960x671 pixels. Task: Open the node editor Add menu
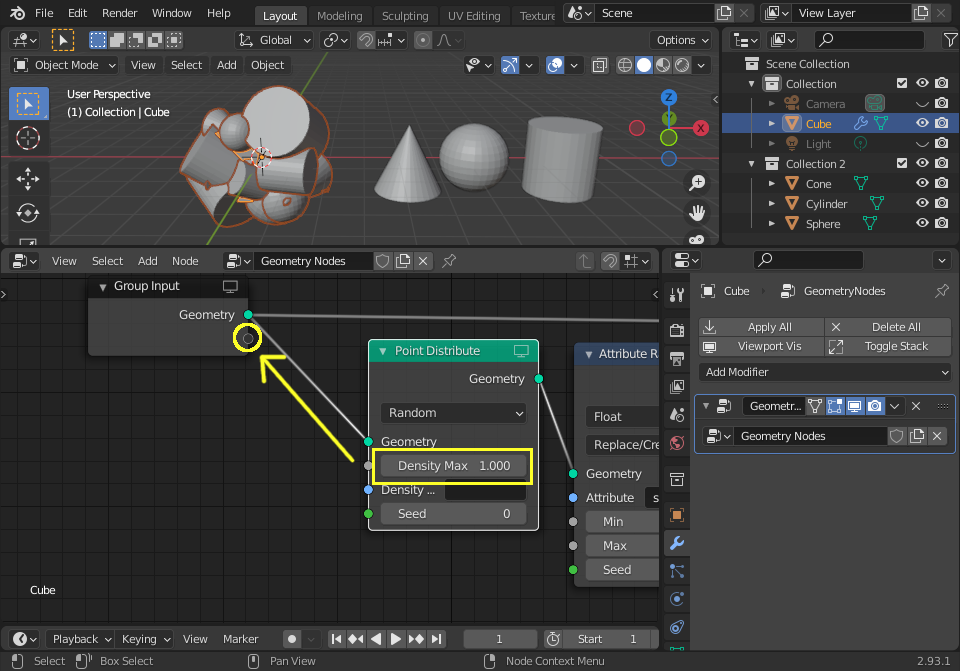[x=148, y=261]
